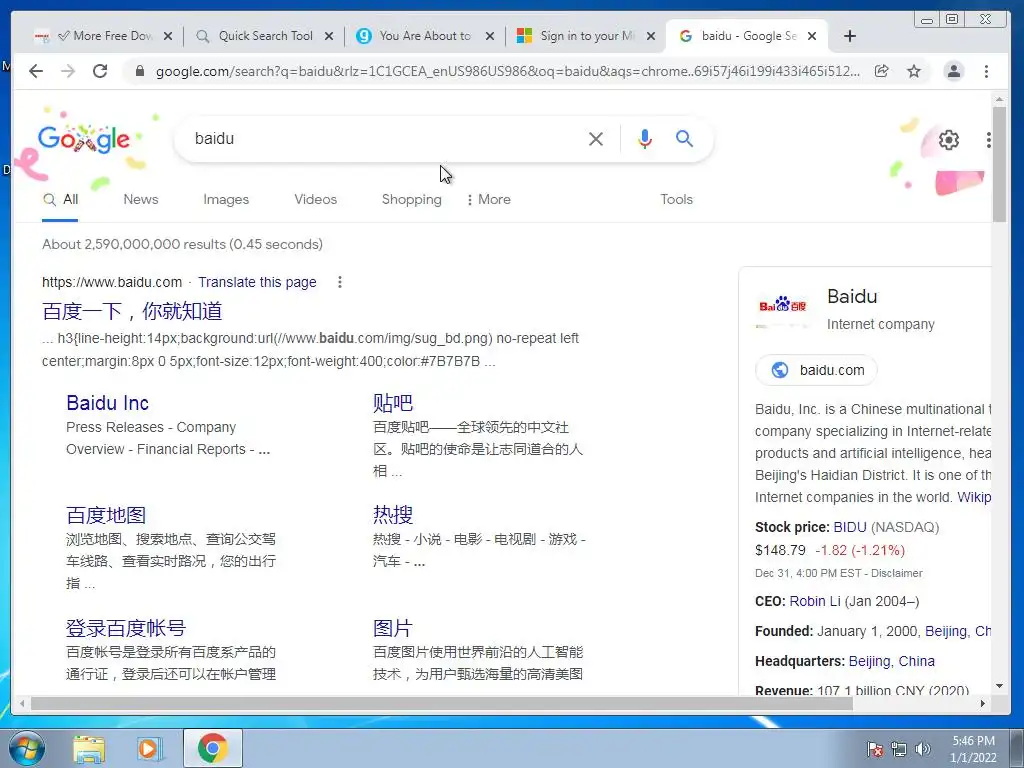
Task: Launch media player from taskbar
Action: pos(150,748)
